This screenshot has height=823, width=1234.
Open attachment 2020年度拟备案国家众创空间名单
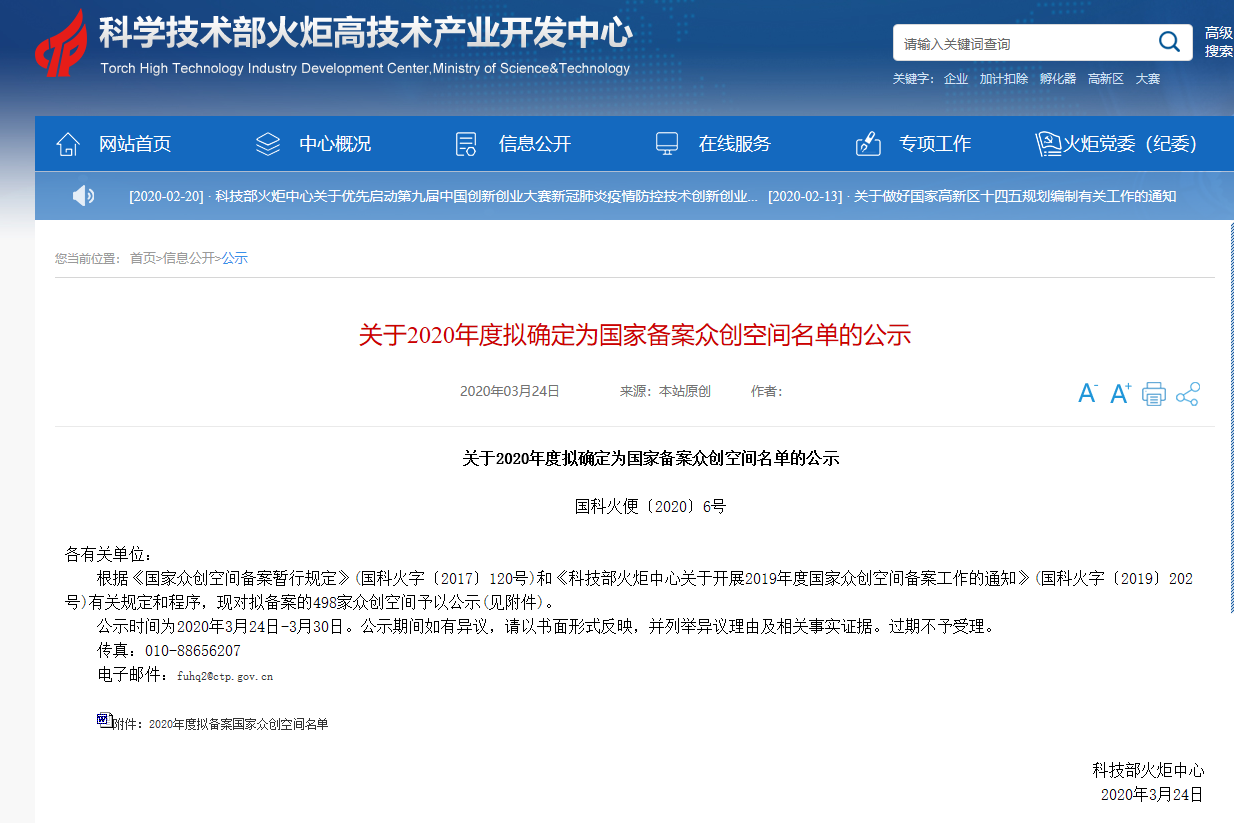[x=238, y=724]
